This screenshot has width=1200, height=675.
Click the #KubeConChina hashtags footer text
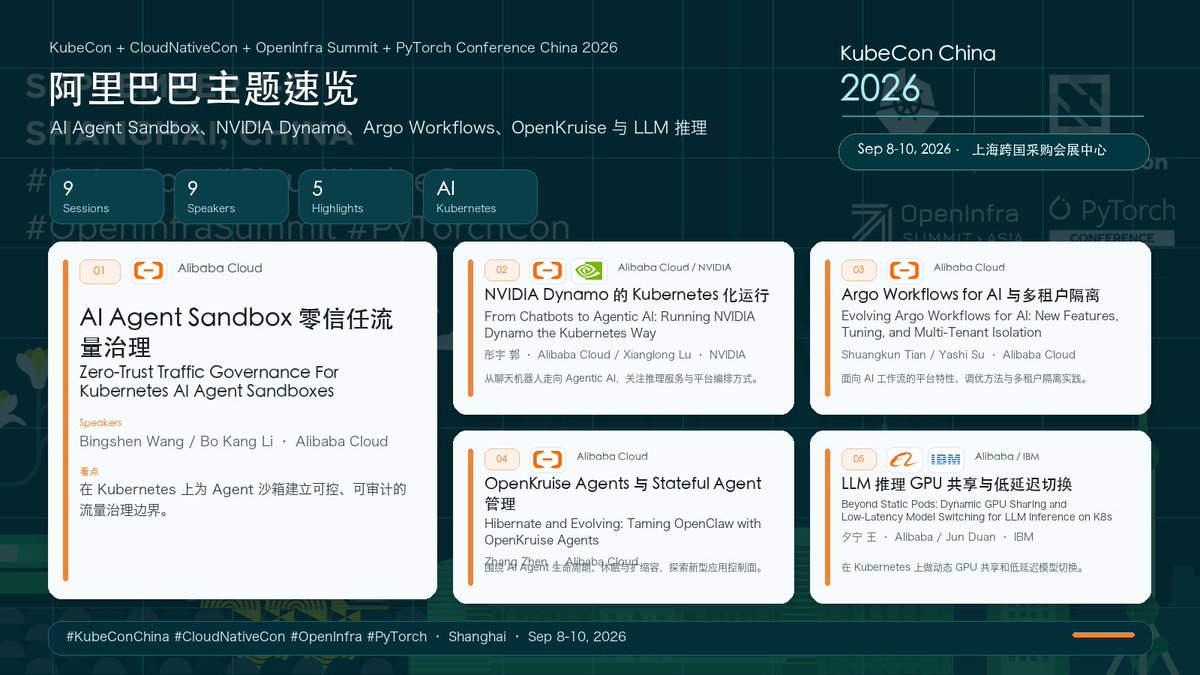coord(346,637)
